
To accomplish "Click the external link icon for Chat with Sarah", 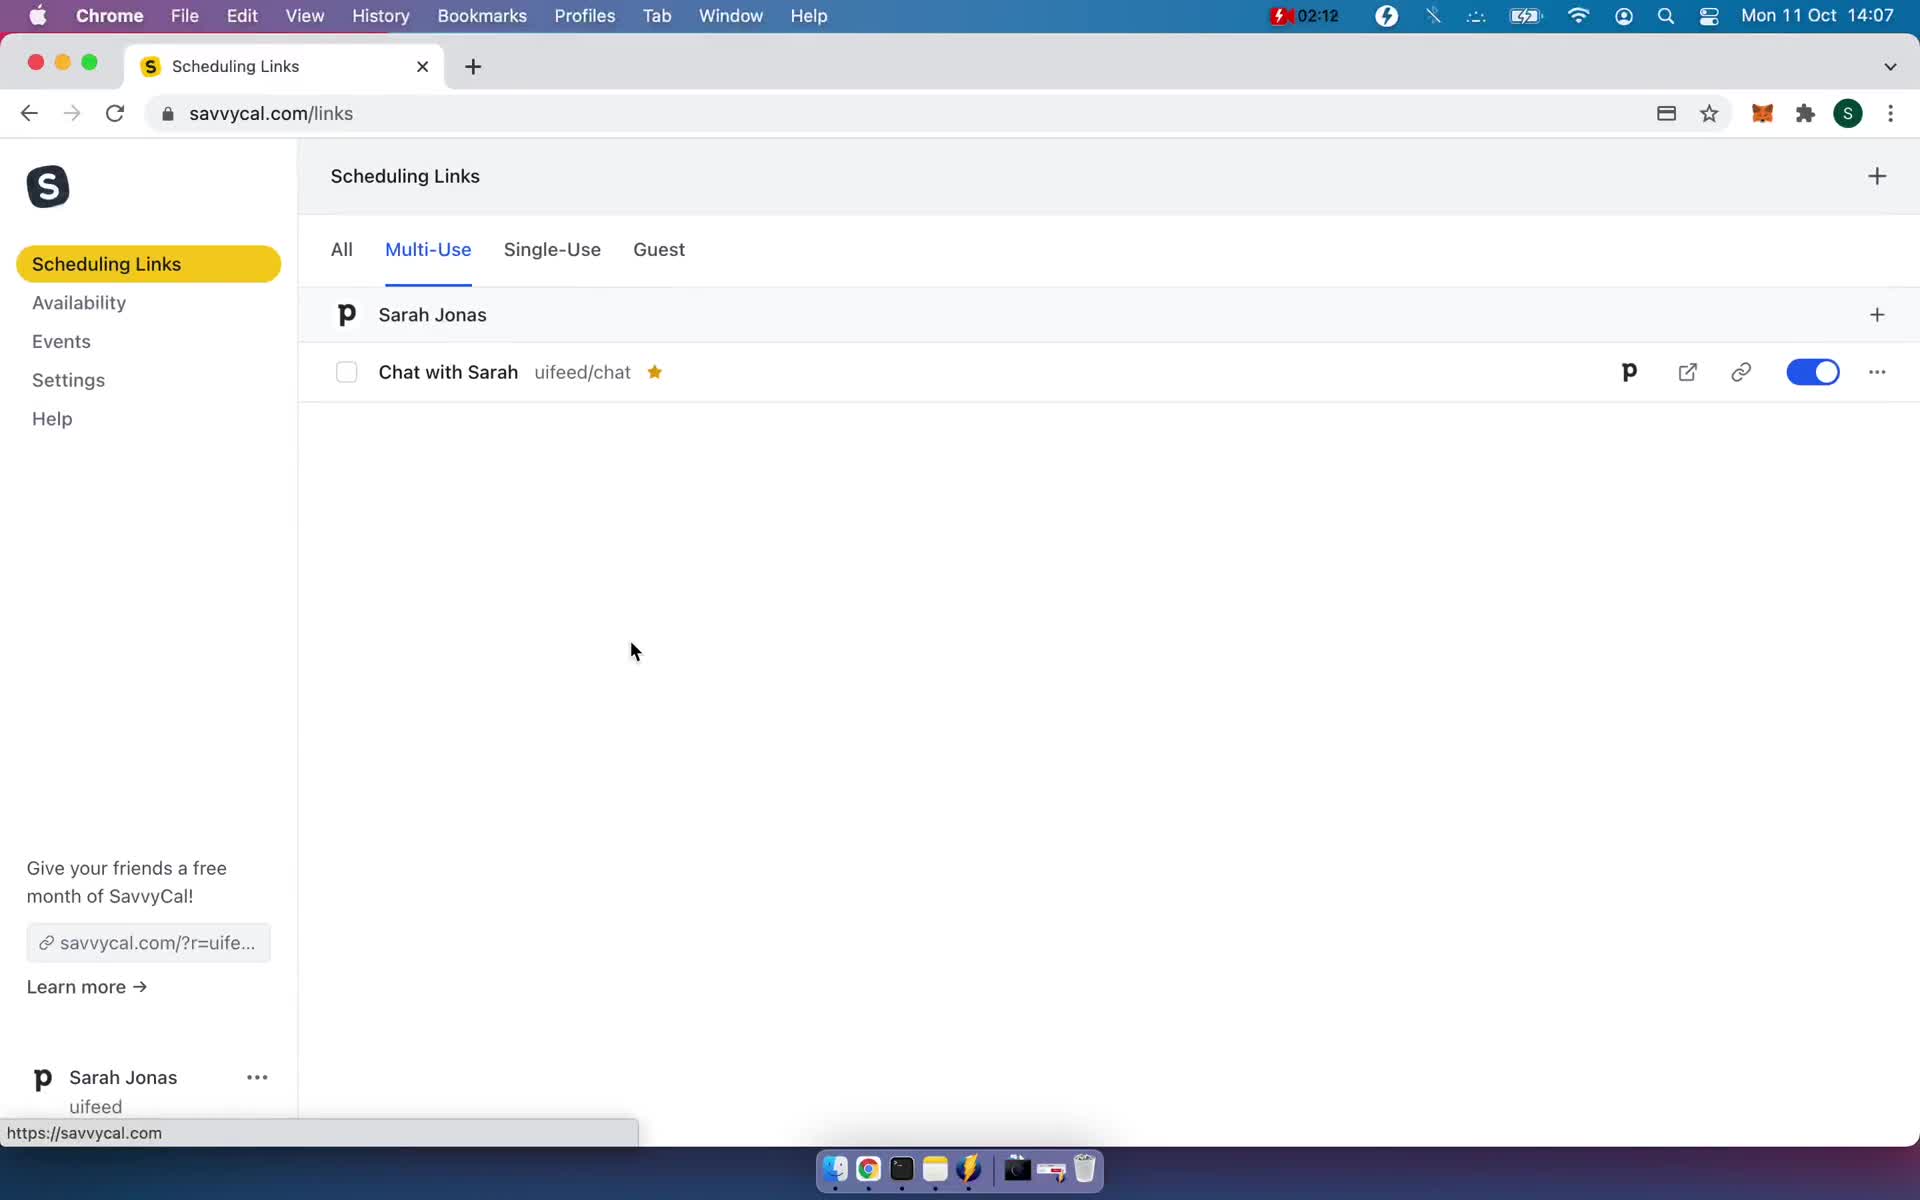I will (x=1686, y=371).
